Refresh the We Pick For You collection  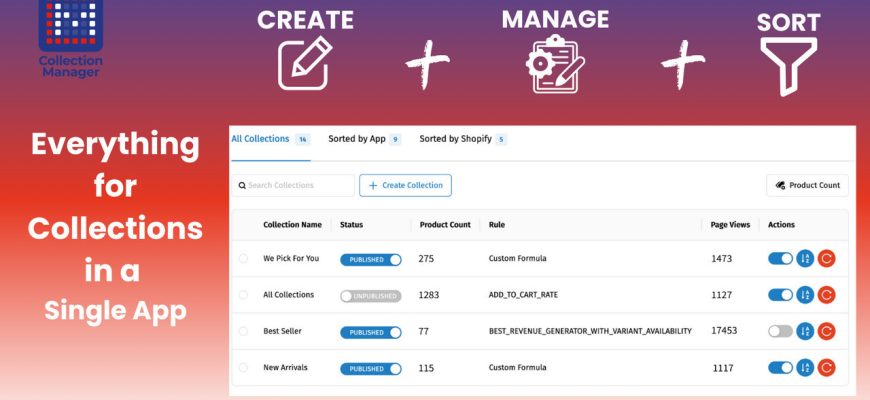pos(826,258)
